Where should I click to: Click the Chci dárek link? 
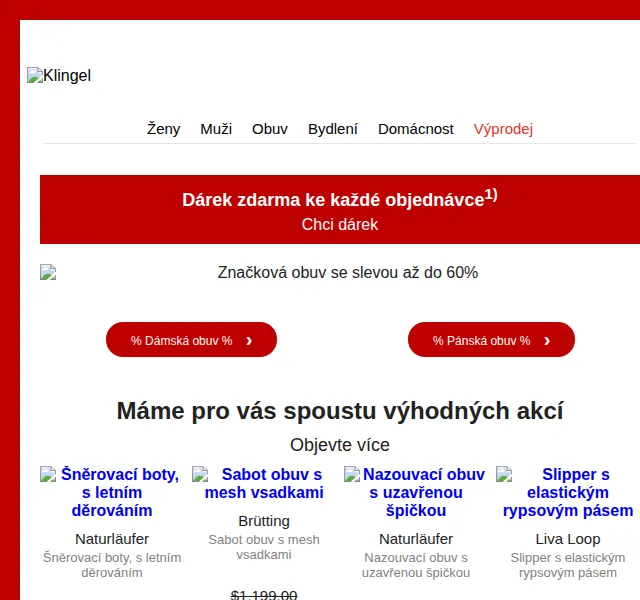(340, 224)
